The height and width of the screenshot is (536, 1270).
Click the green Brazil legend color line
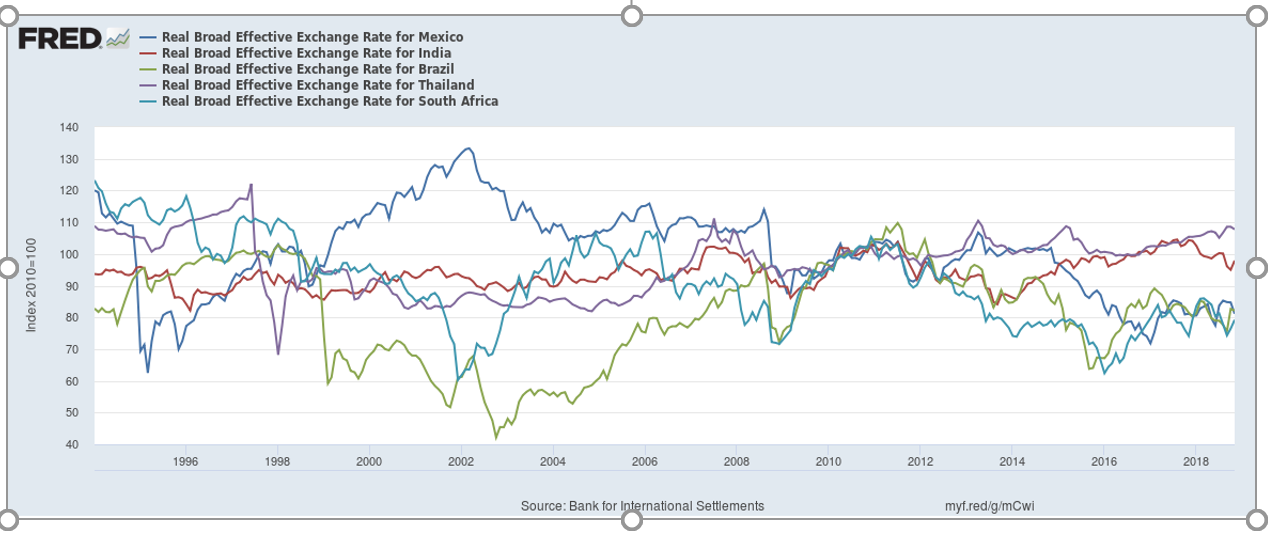[149, 69]
